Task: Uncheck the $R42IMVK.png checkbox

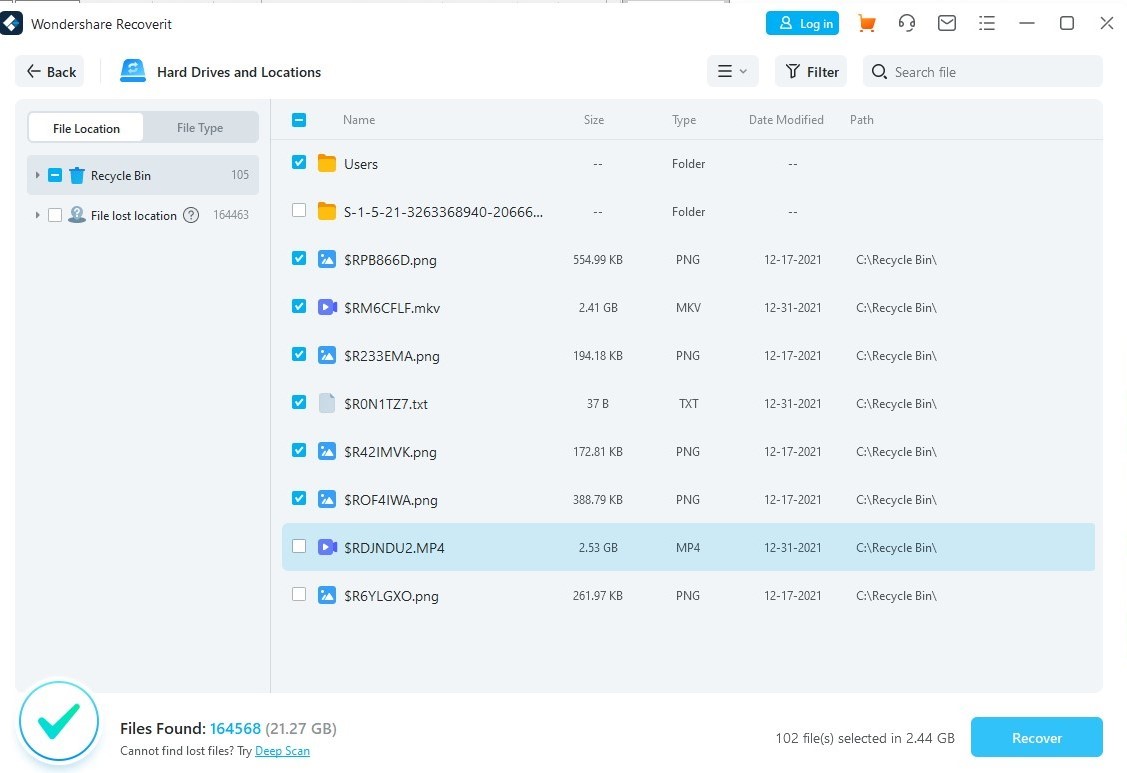Action: coord(299,450)
